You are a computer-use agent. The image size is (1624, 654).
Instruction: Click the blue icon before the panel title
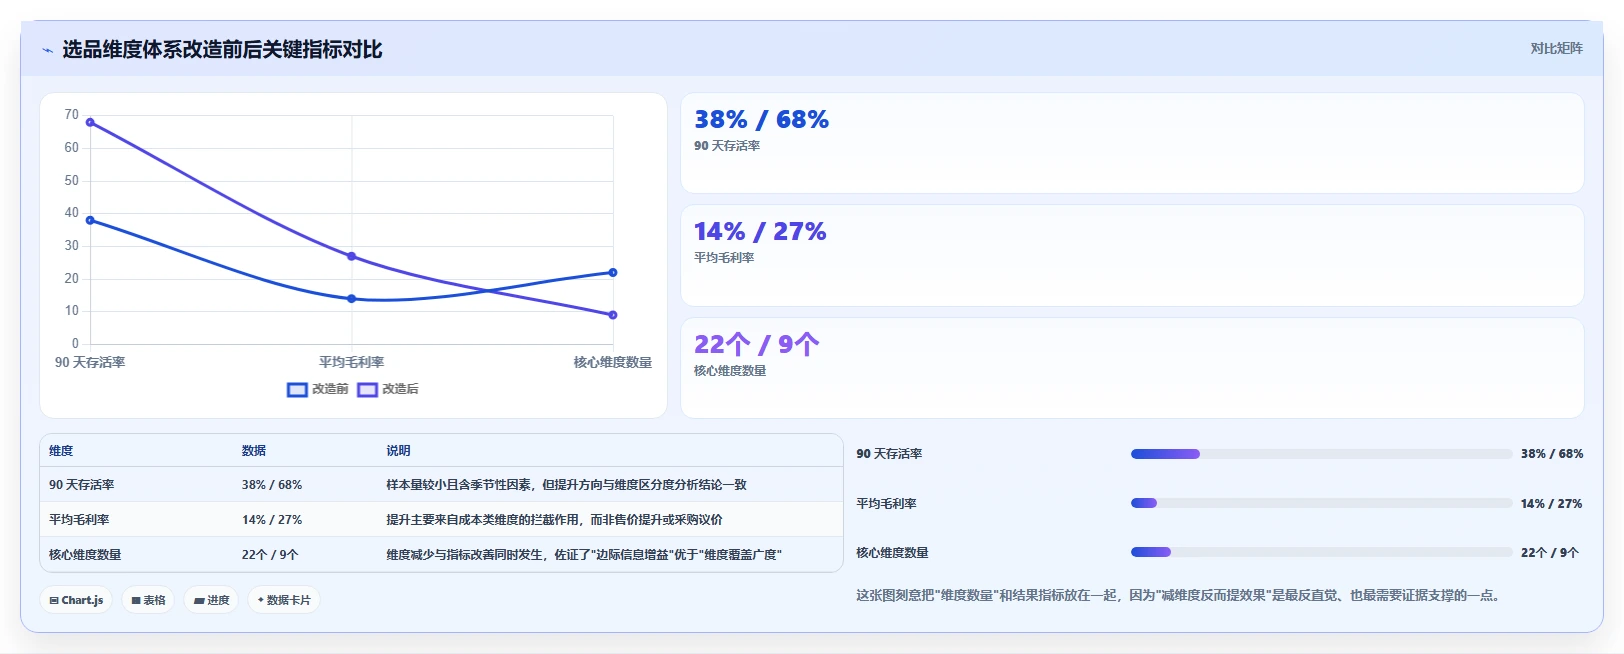coord(47,50)
